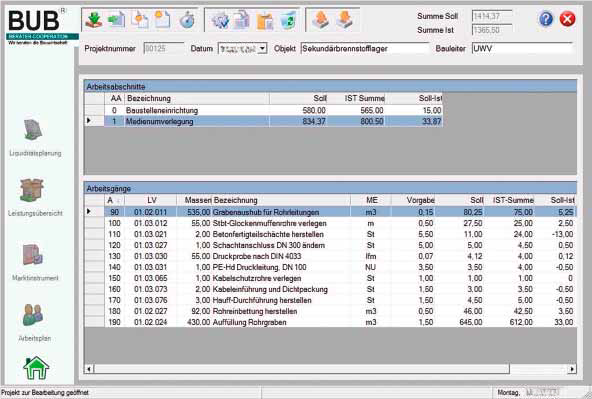592x399 pixels.
Task: Open Arbeitsplan from the sidebar
Action: (x=34, y=322)
